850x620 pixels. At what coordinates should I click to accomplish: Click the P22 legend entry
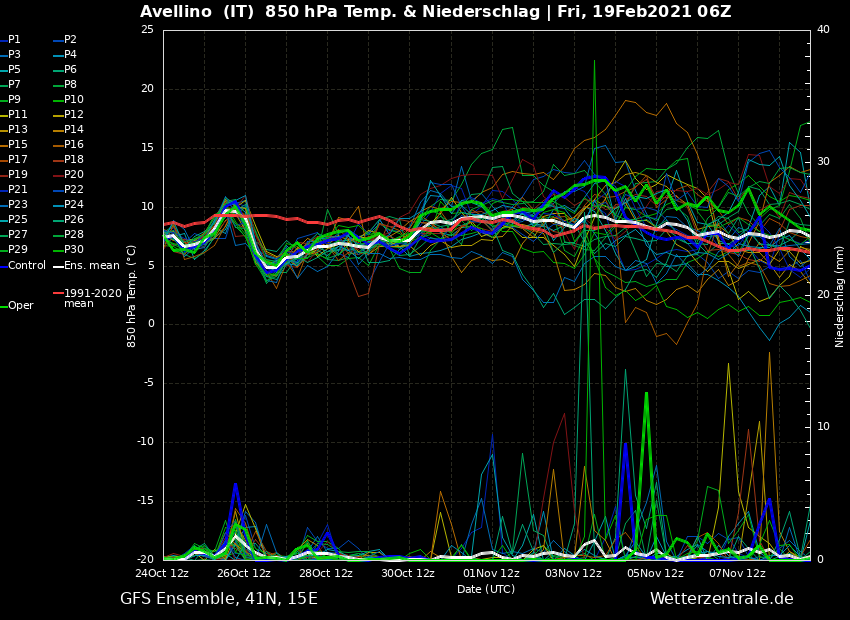(74, 190)
